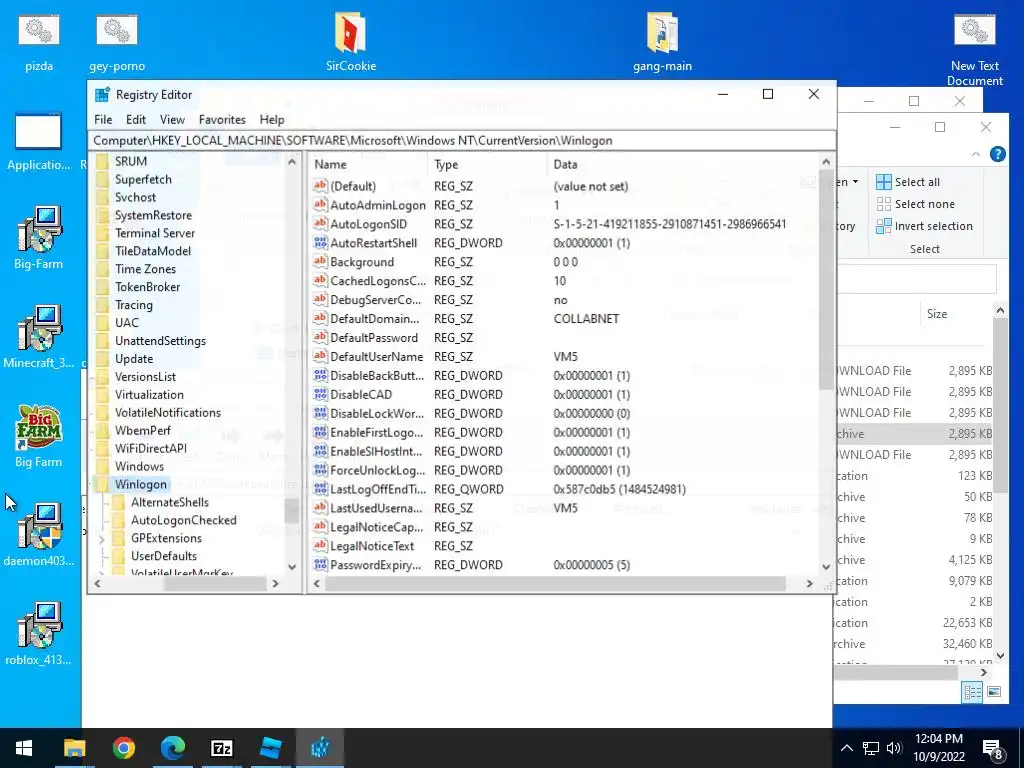
Task: Open the network tray icon
Action: (x=871, y=748)
